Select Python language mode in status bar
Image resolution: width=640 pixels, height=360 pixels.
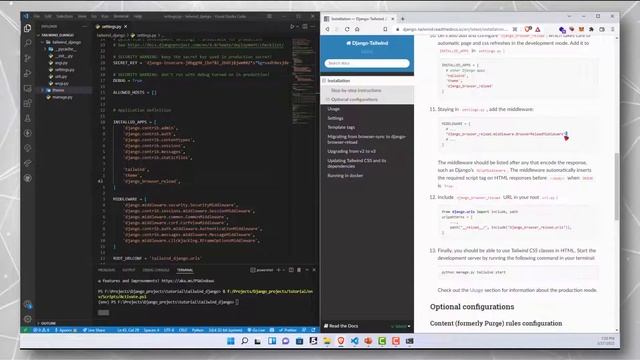coord(198,330)
